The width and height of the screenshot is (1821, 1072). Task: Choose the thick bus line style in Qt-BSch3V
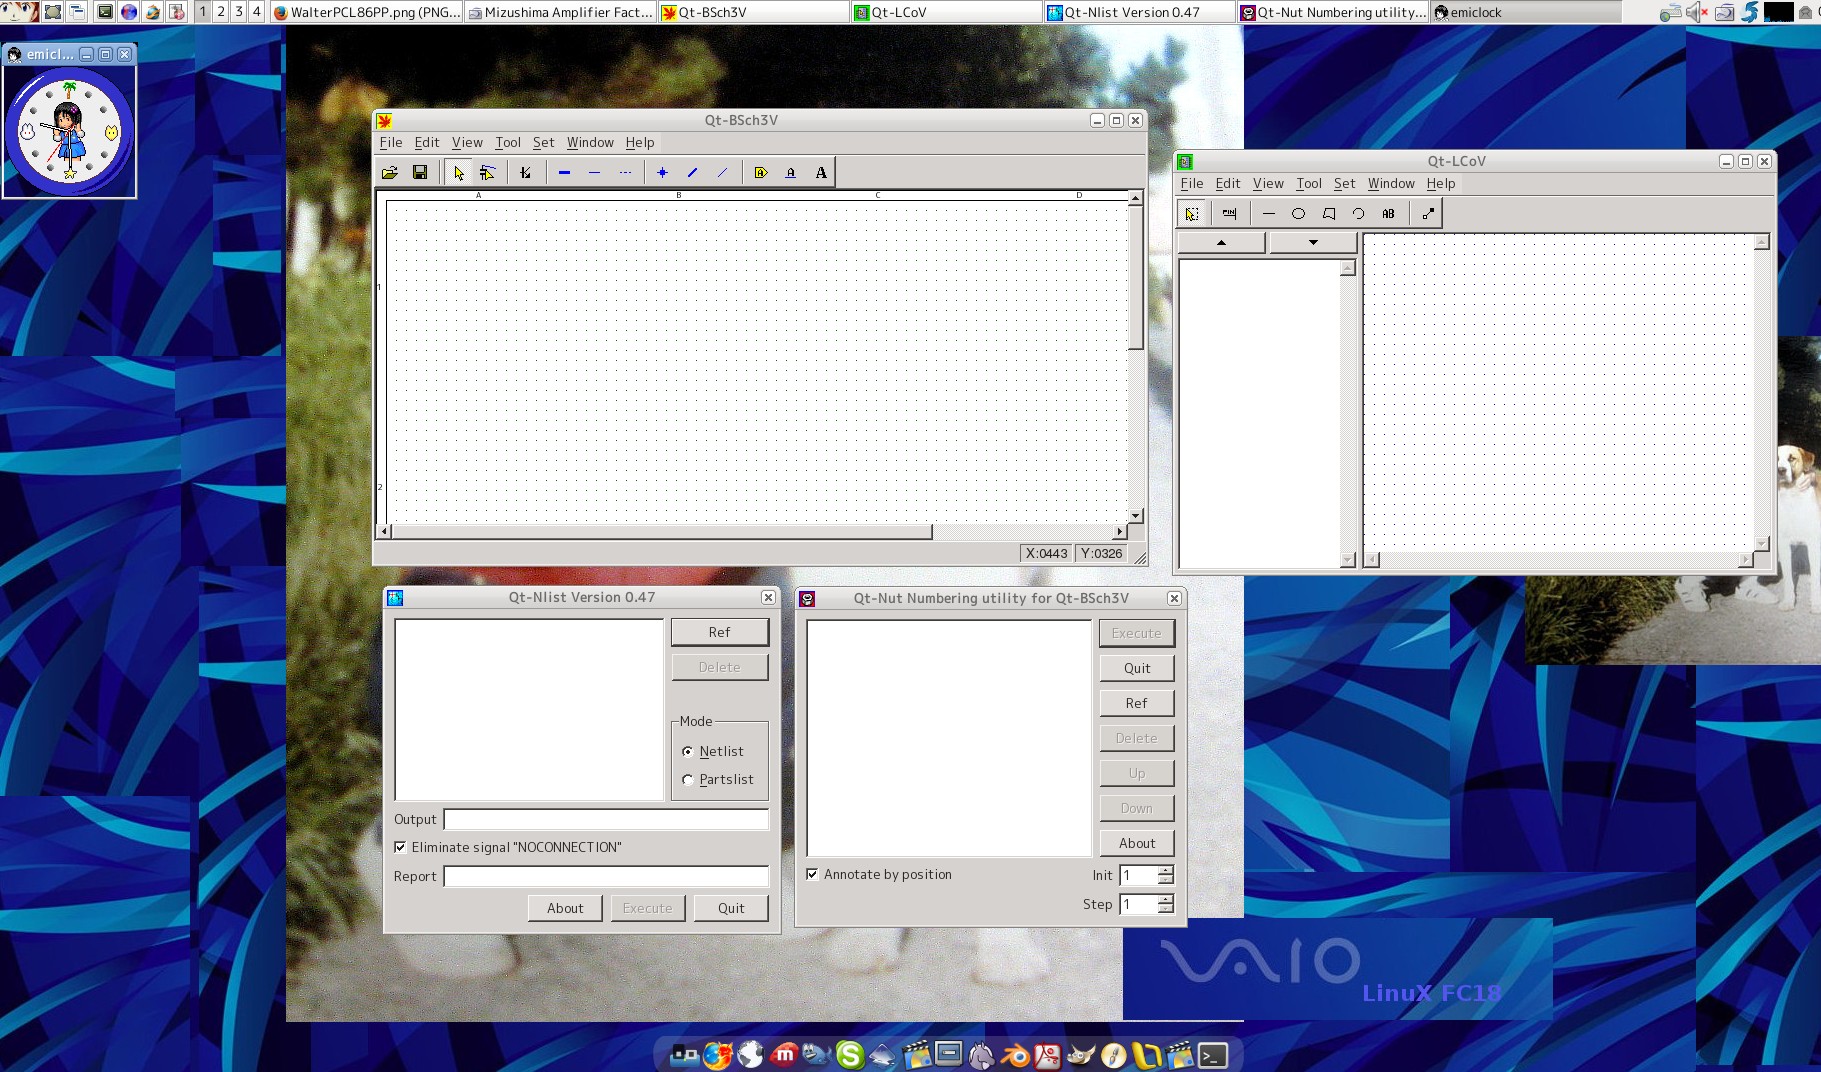563,172
